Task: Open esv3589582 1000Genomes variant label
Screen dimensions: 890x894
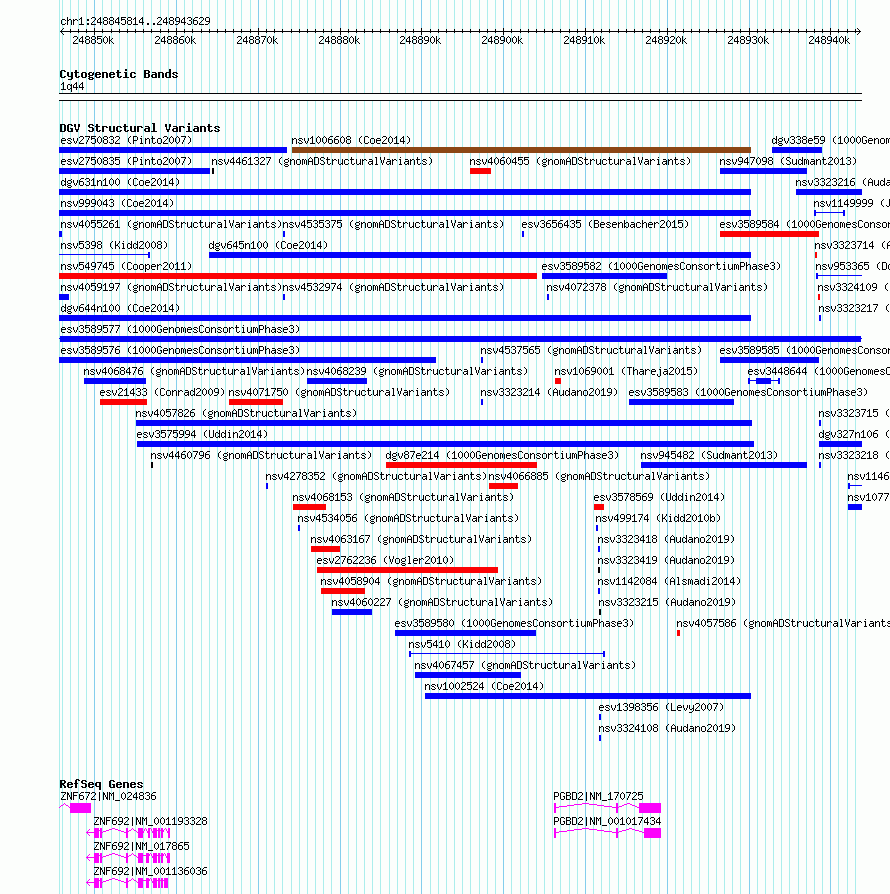Action: pyautogui.click(x=661, y=266)
